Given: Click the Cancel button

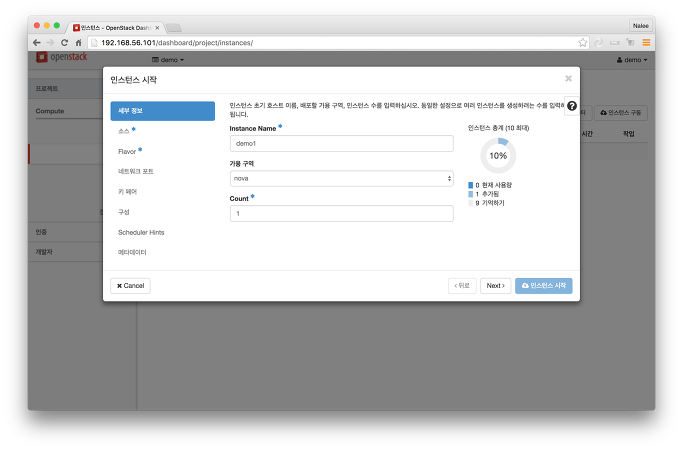Looking at the screenshot, I should (130, 286).
